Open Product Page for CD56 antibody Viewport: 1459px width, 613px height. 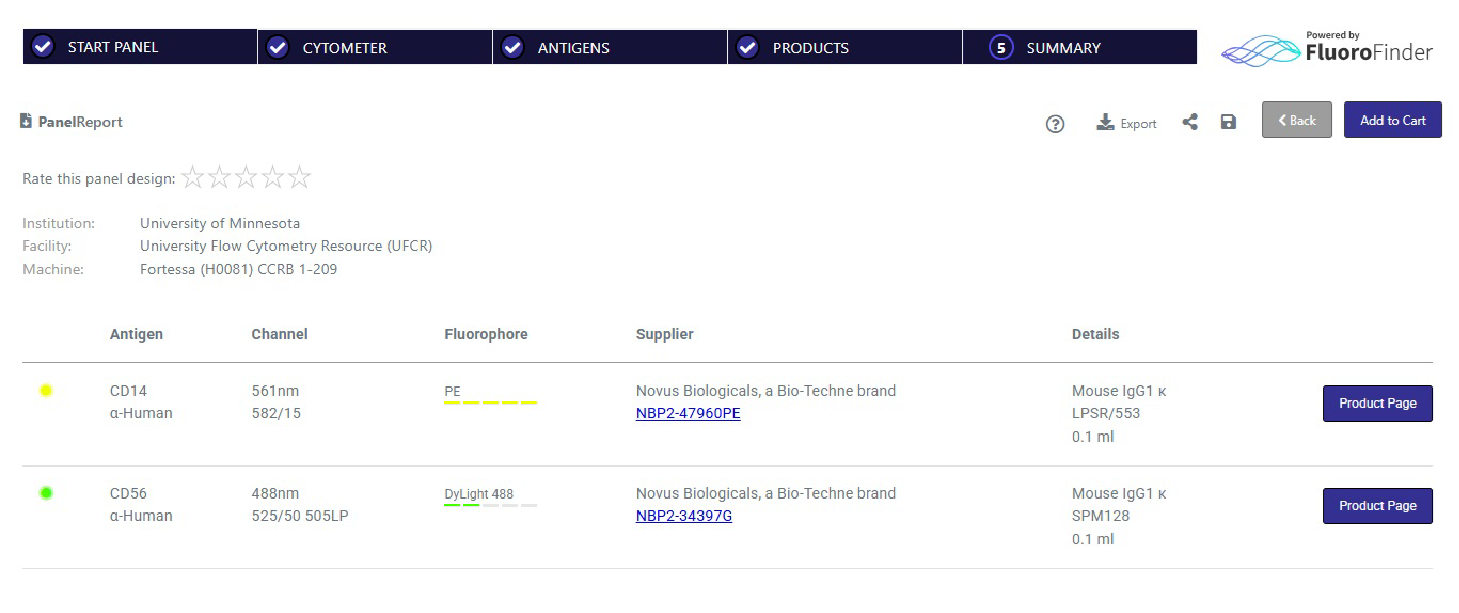(x=1377, y=506)
